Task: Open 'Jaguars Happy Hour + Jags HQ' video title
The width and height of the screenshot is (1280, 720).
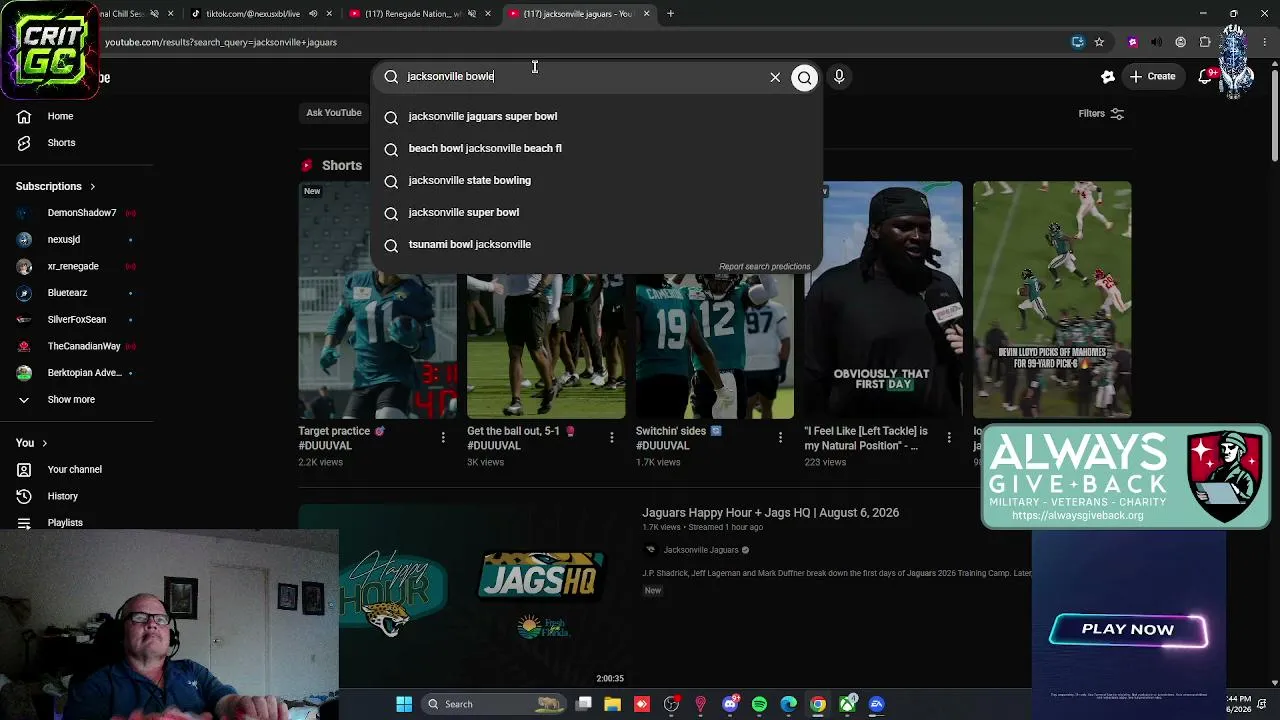Action: 770,513
